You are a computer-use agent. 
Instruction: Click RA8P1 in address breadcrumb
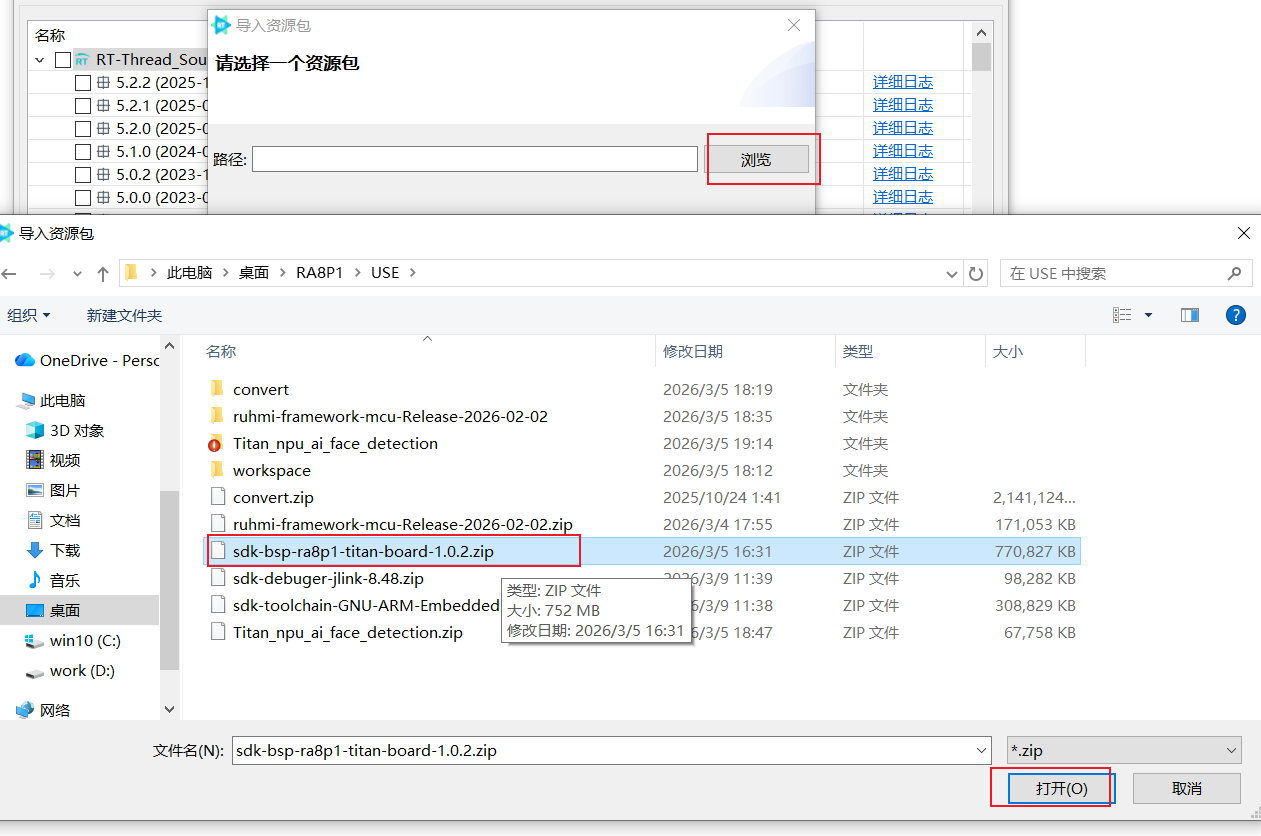coord(319,273)
